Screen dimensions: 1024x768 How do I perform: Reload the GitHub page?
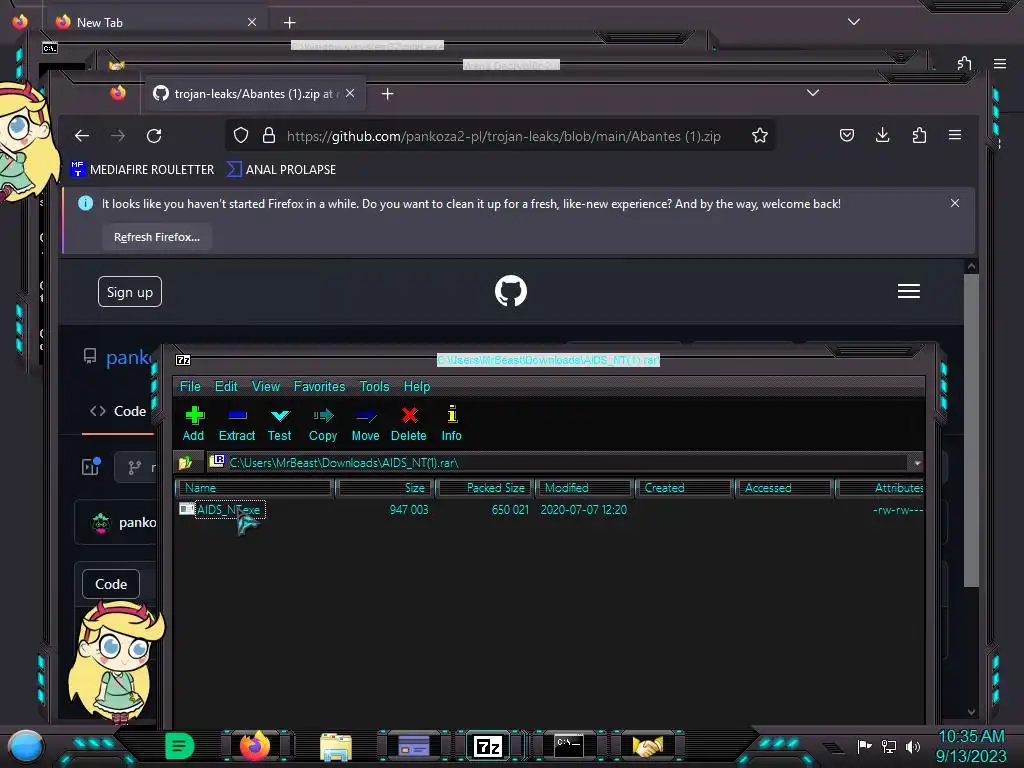[x=154, y=136]
